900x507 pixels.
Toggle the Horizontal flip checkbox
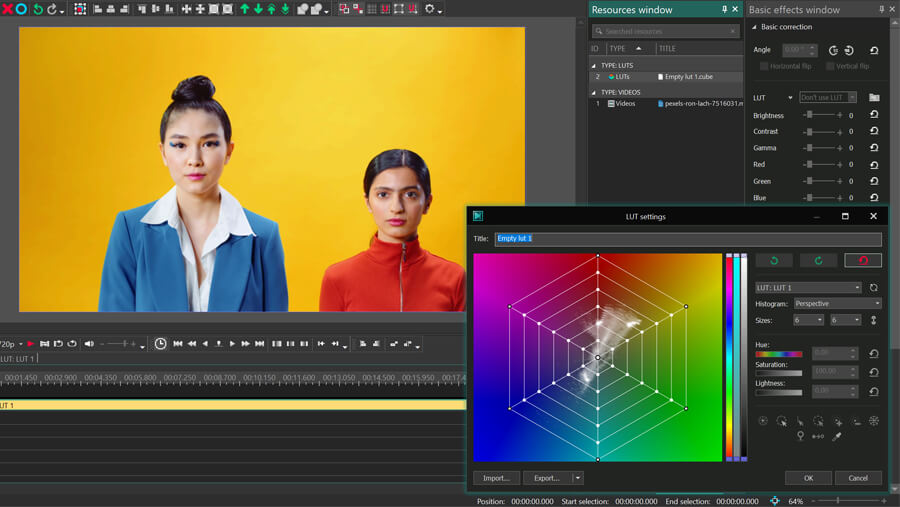point(764,66)
